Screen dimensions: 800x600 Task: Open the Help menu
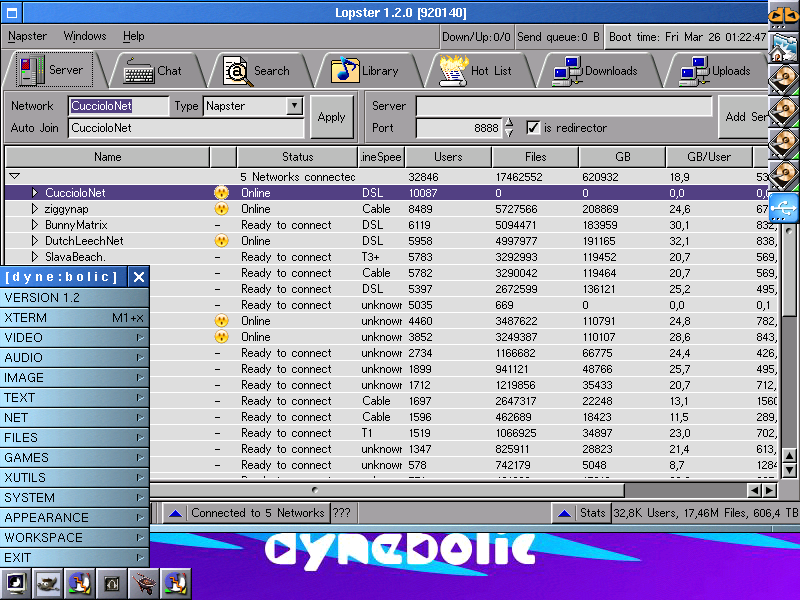134,36
